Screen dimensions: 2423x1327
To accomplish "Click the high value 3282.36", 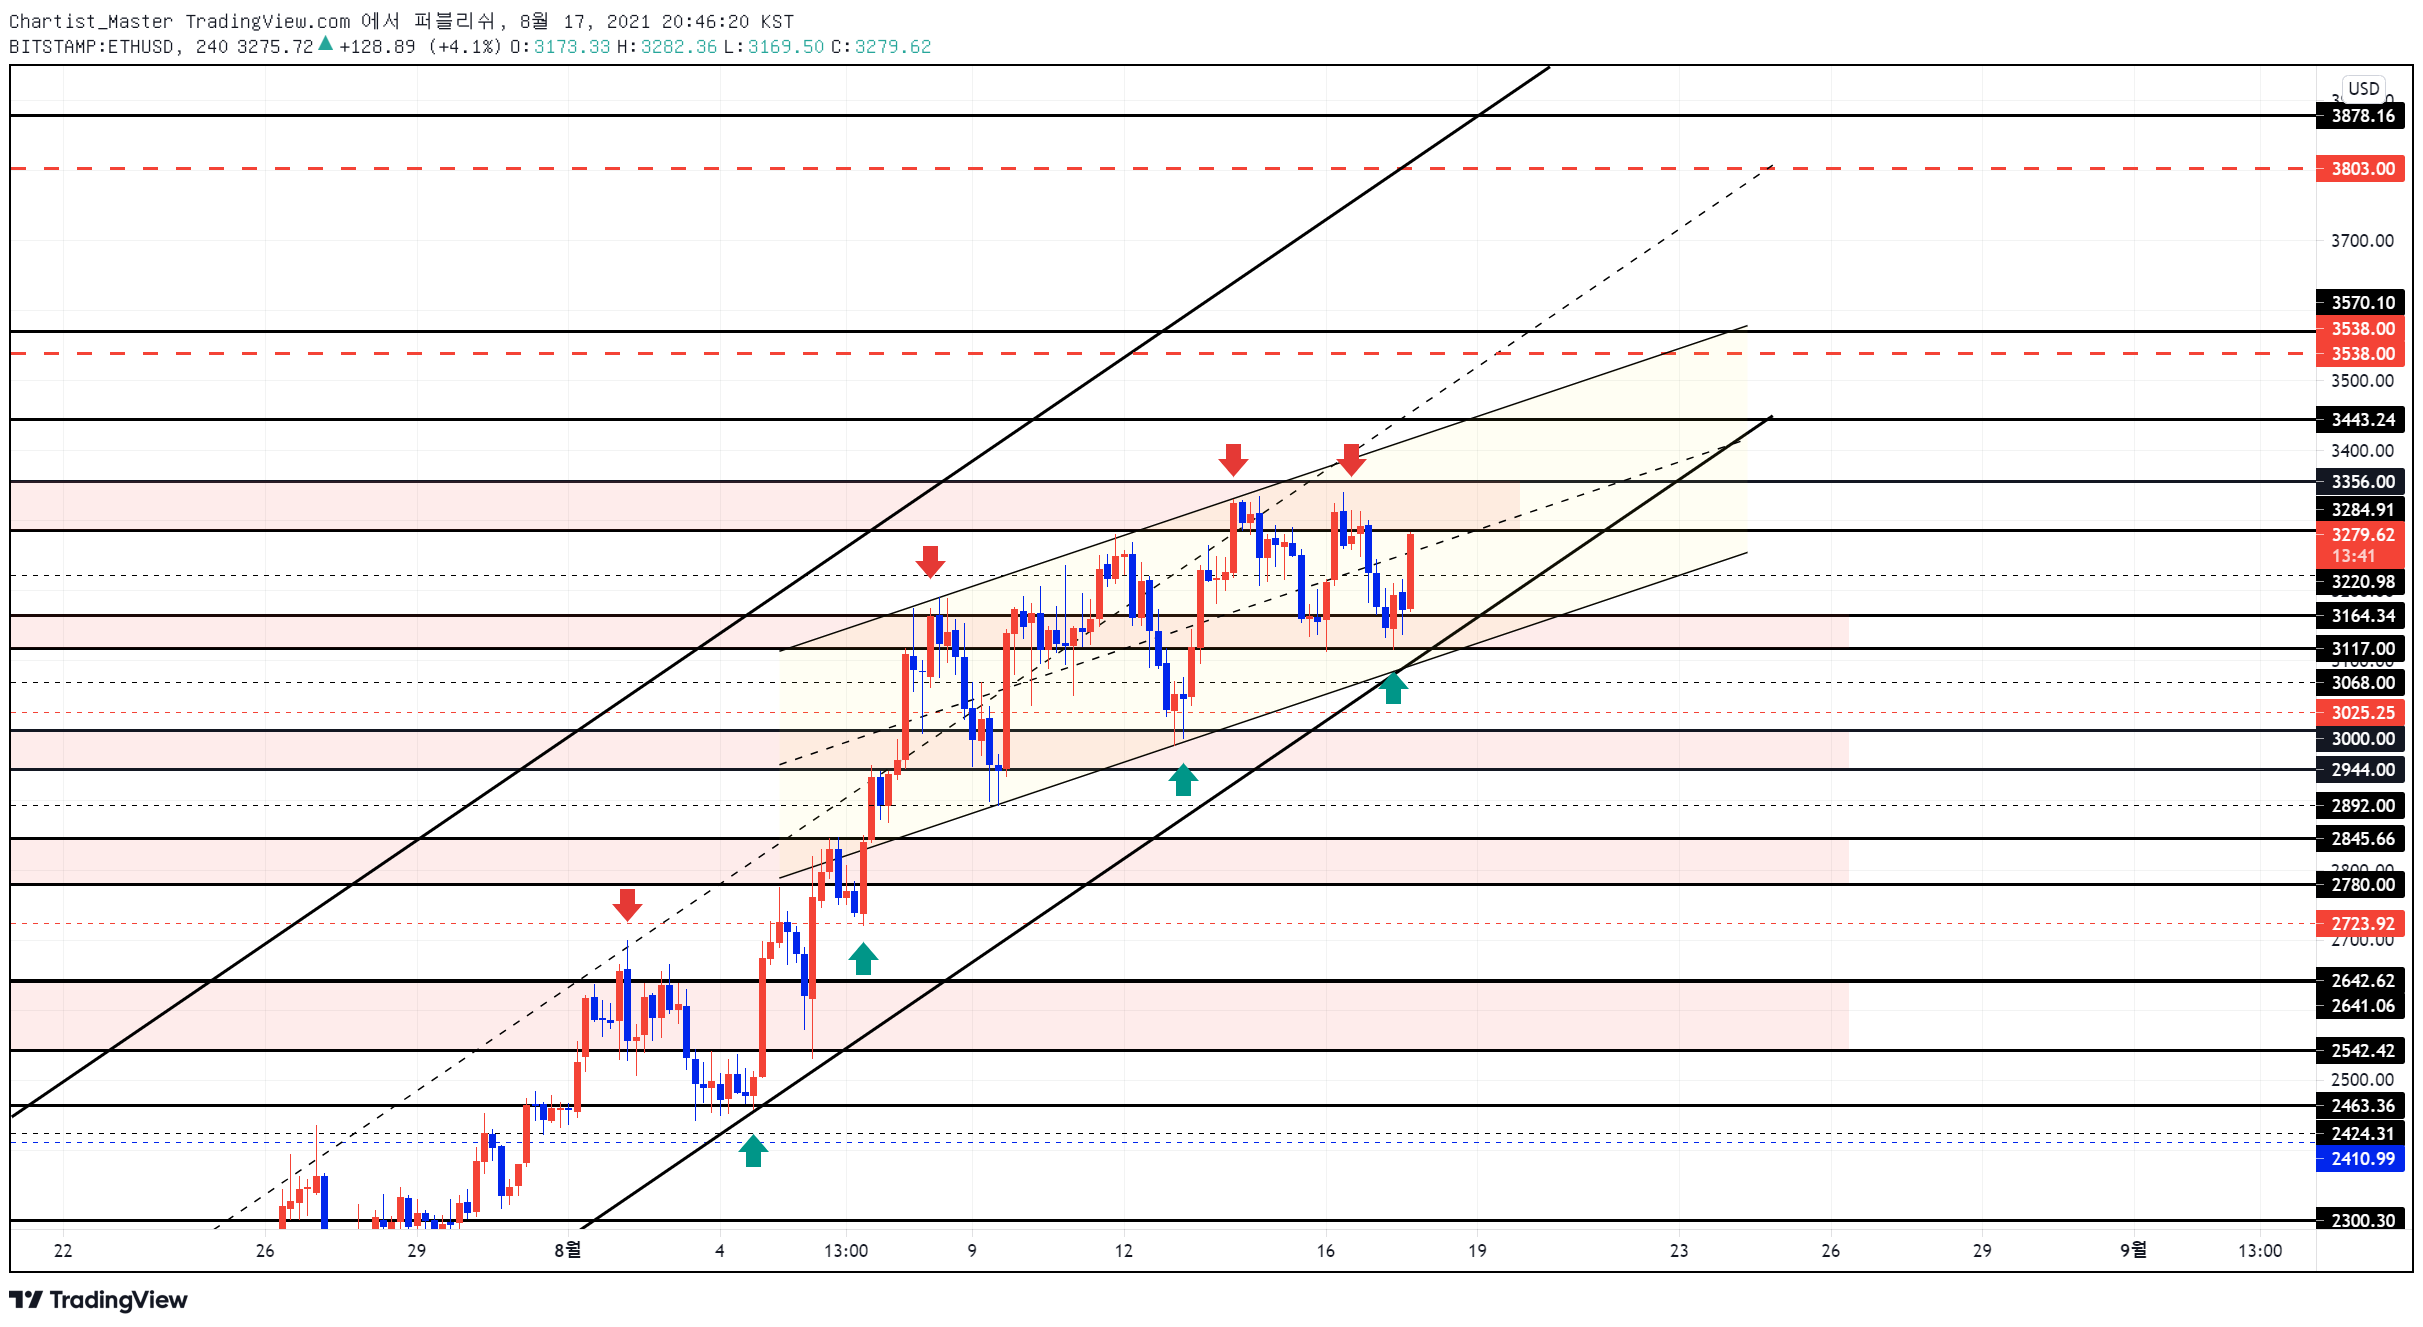I will pos(679,47).
